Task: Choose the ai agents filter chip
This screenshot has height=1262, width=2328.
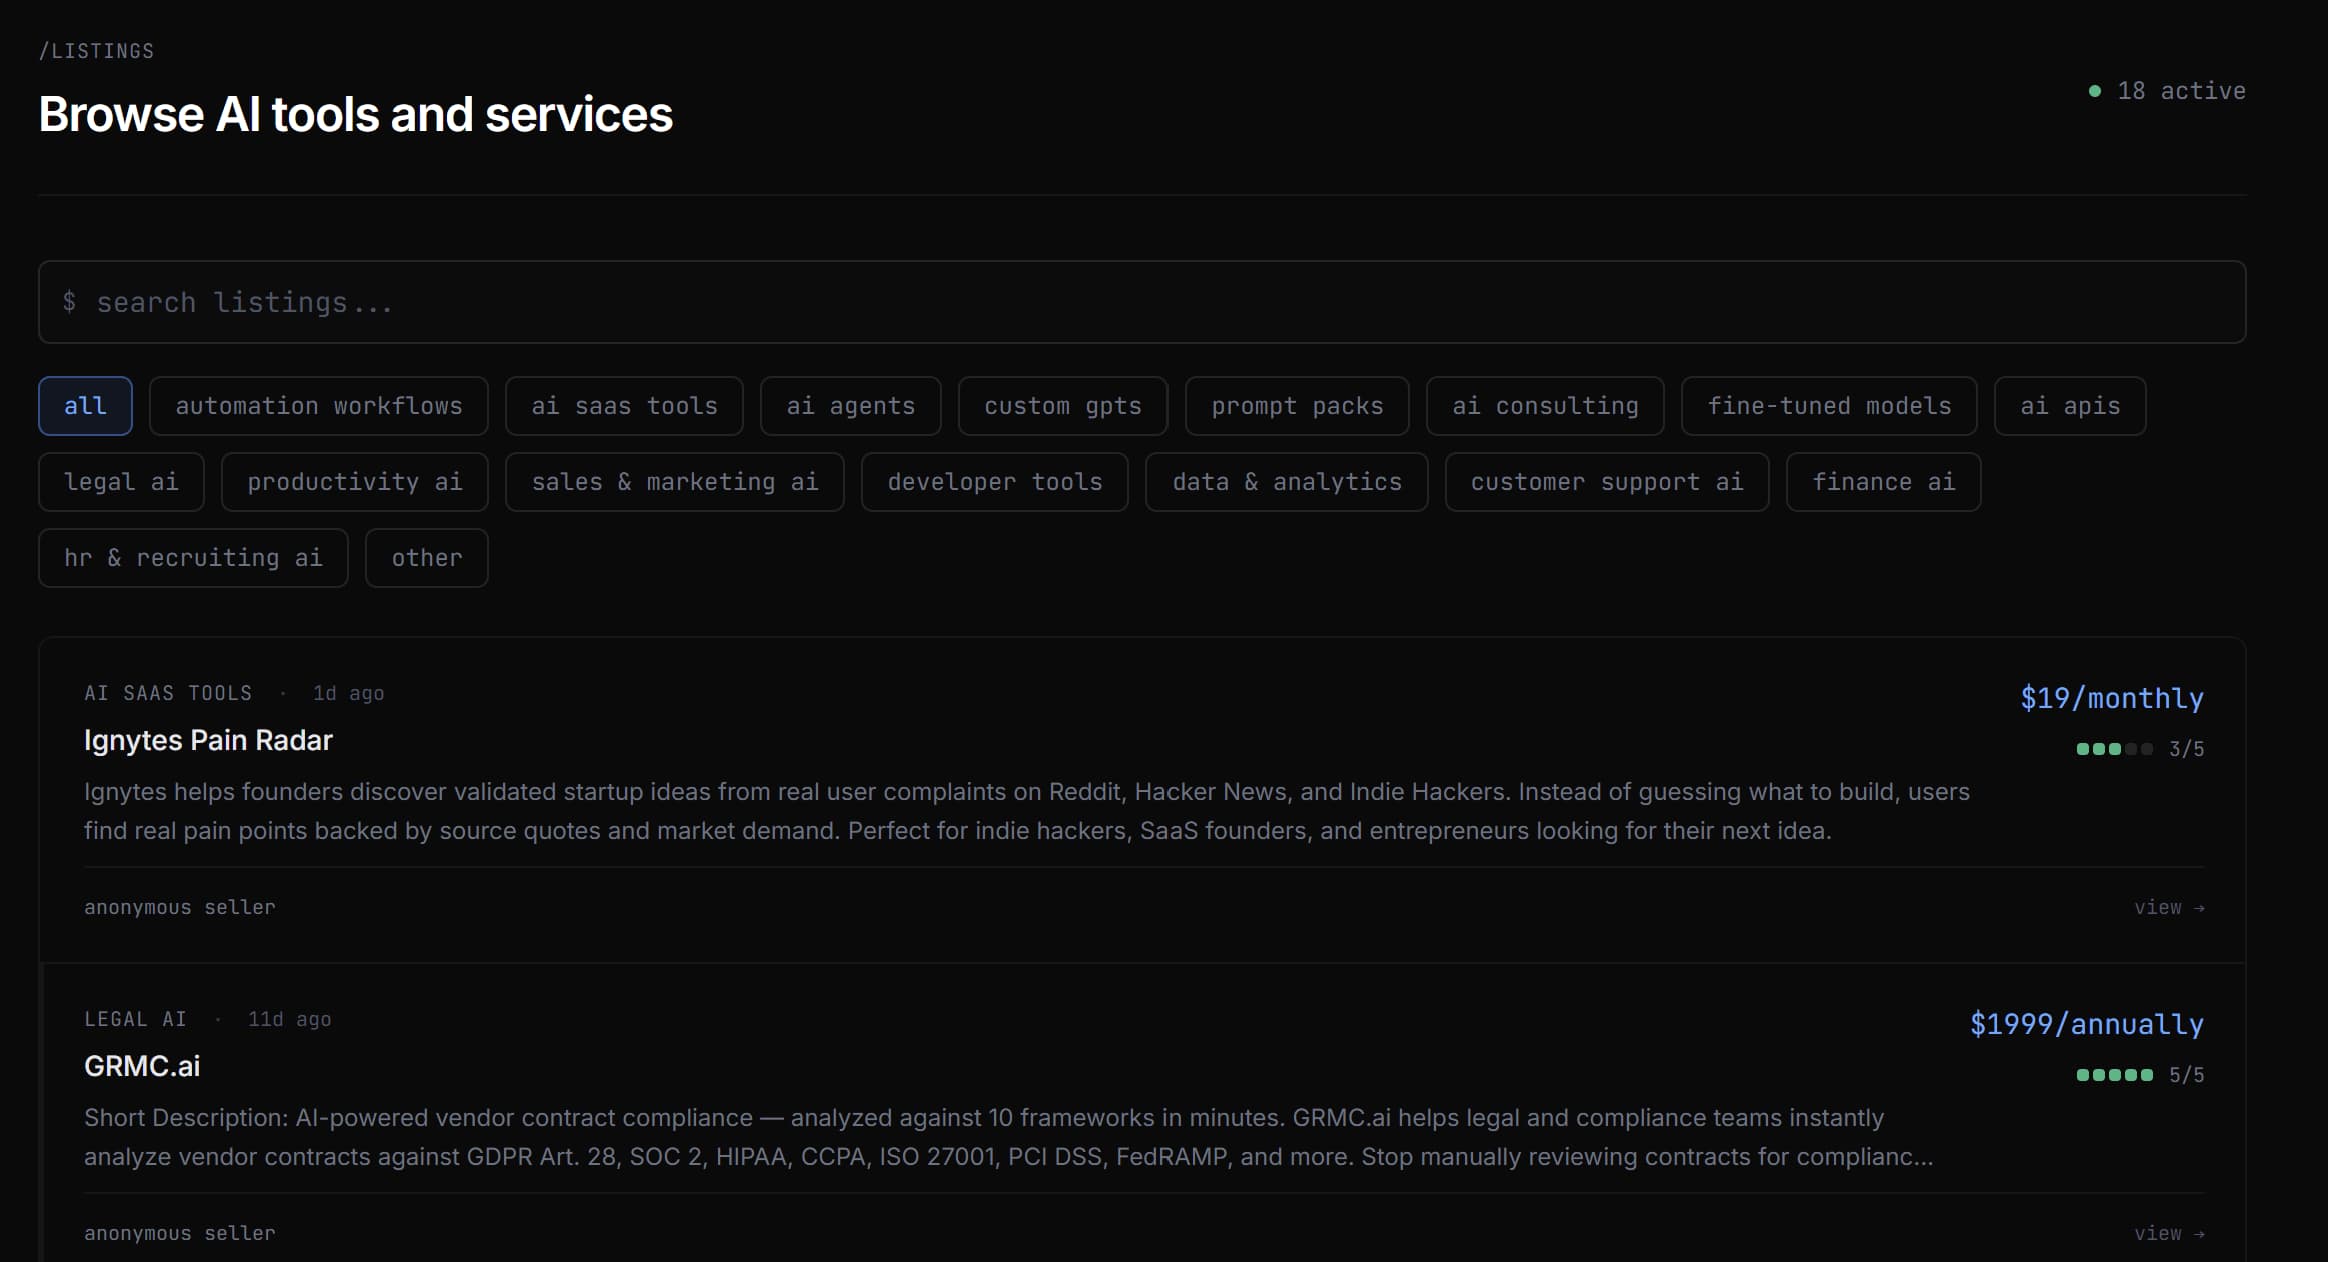Action: pyautogui.click(x=850, y=406)
